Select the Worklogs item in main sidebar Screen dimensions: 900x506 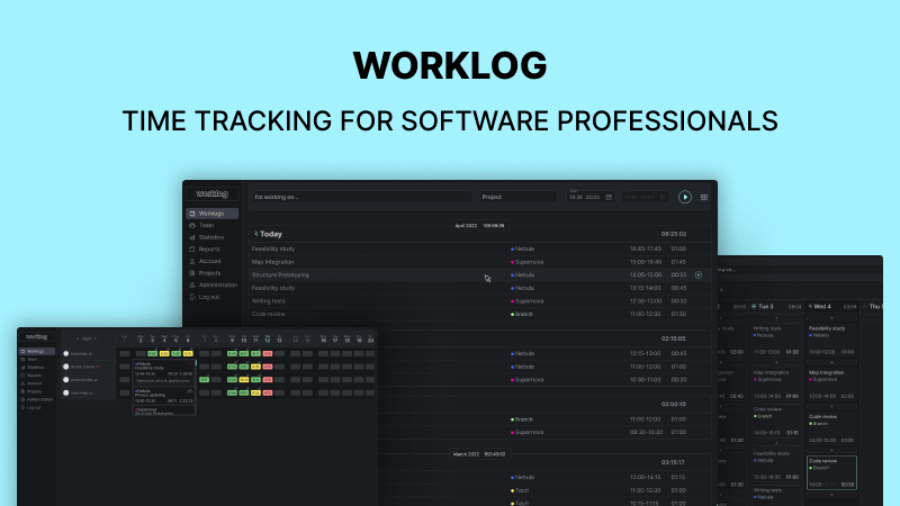pyautogui.click(x=211, y=214)
